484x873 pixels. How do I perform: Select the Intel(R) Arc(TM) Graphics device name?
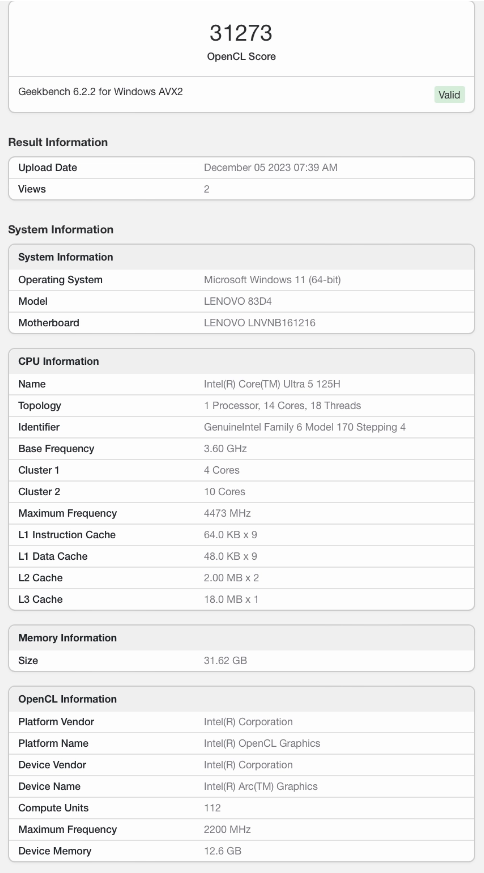[x=261, y=787]
